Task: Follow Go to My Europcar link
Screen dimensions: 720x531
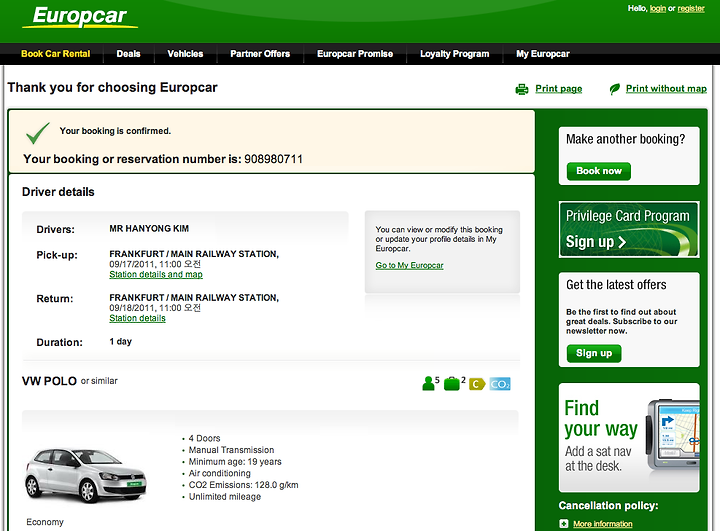Action: click(409, 265)
